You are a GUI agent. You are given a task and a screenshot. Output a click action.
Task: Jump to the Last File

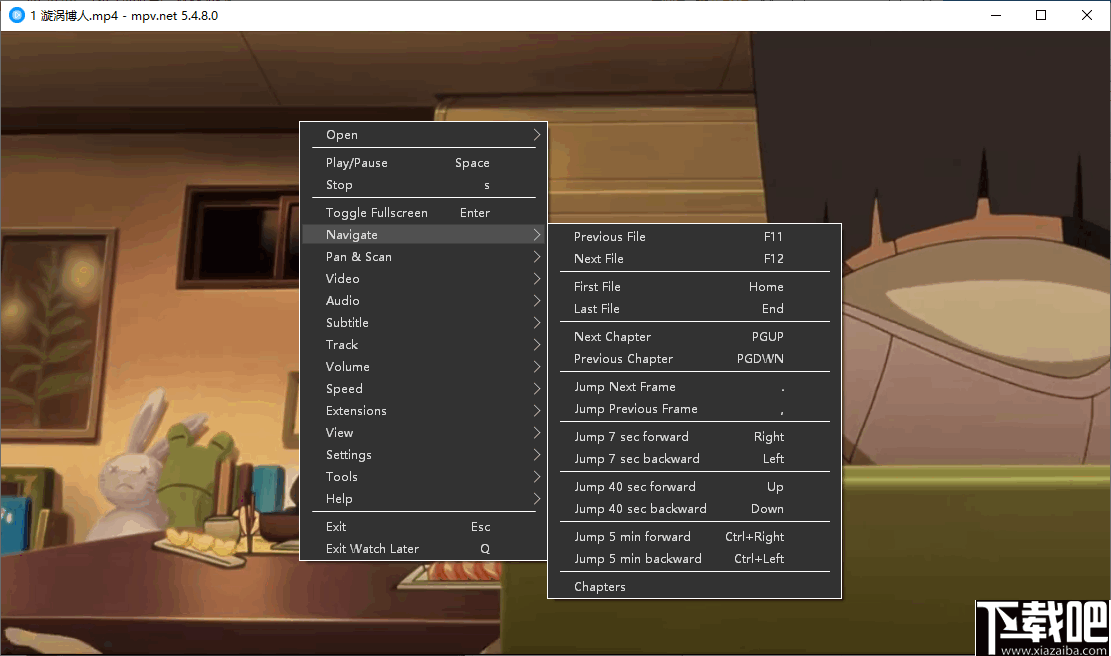click(x=597, y=309)
